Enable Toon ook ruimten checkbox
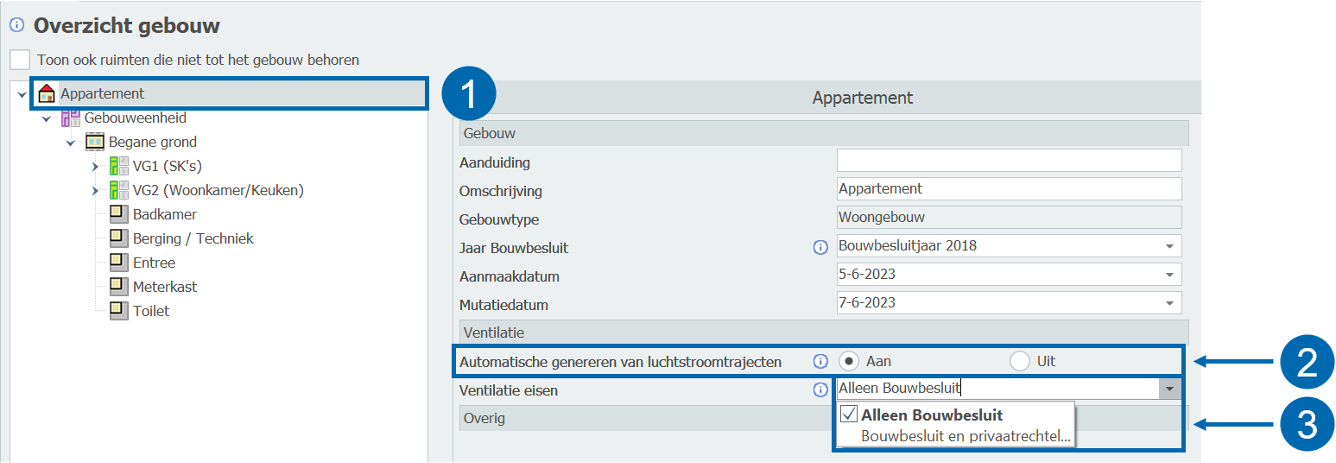The image size is (1336, 463). (20, 60)
